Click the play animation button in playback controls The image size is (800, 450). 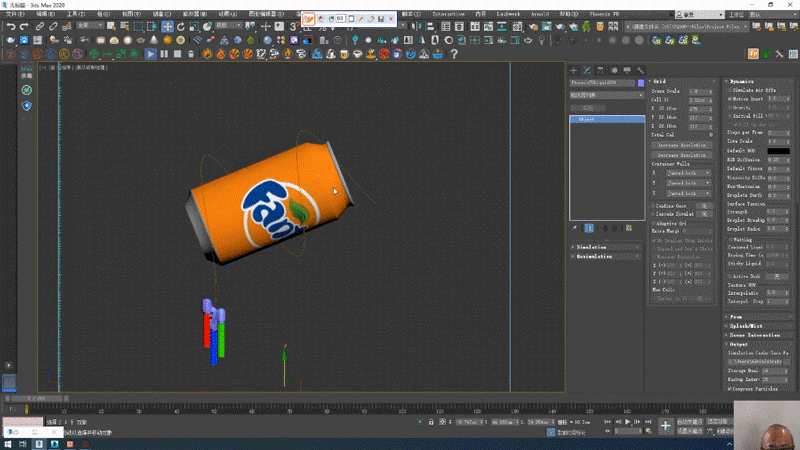tap(628, 422)
